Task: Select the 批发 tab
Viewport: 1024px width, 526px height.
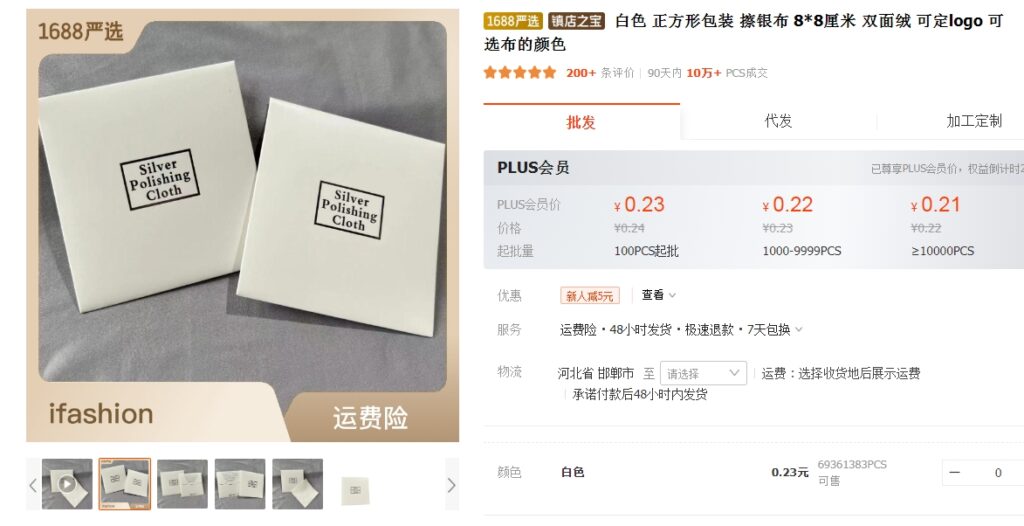Action: [581, 122]
